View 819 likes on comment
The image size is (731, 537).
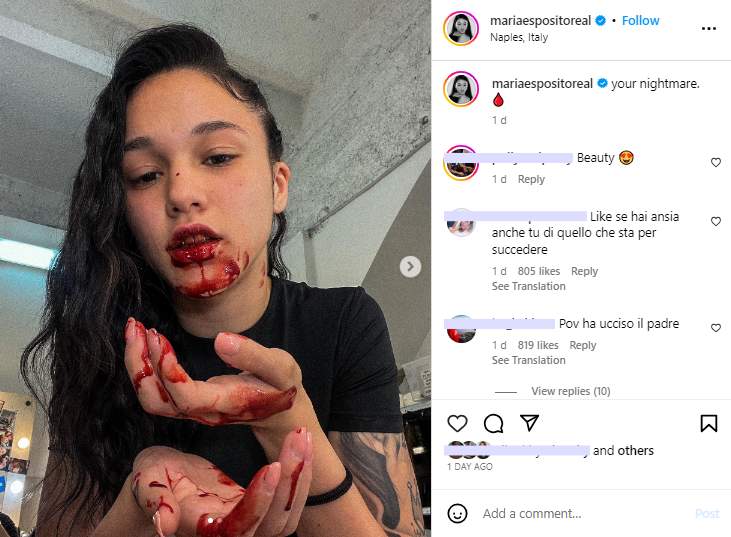538,345
